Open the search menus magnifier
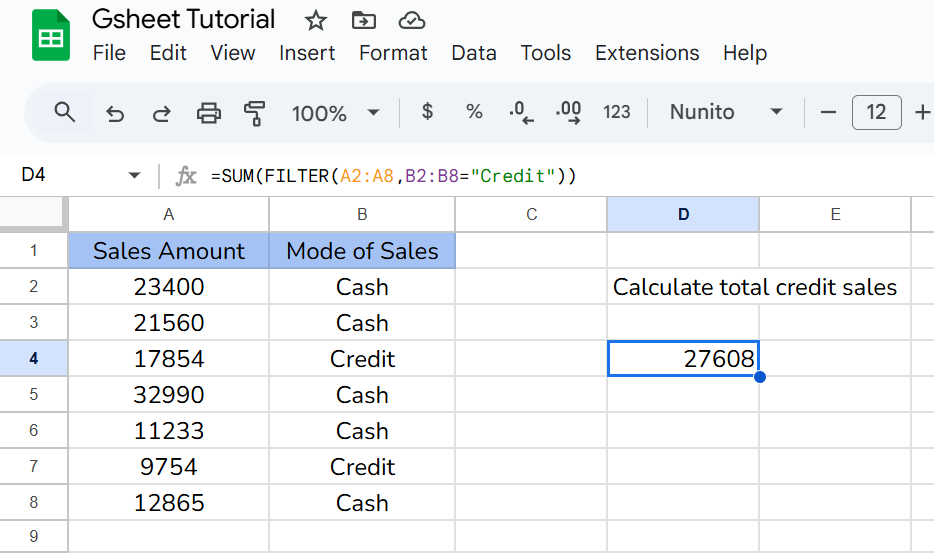The height and width of the screenshot is (553, 934). click(x=65, y=112)
